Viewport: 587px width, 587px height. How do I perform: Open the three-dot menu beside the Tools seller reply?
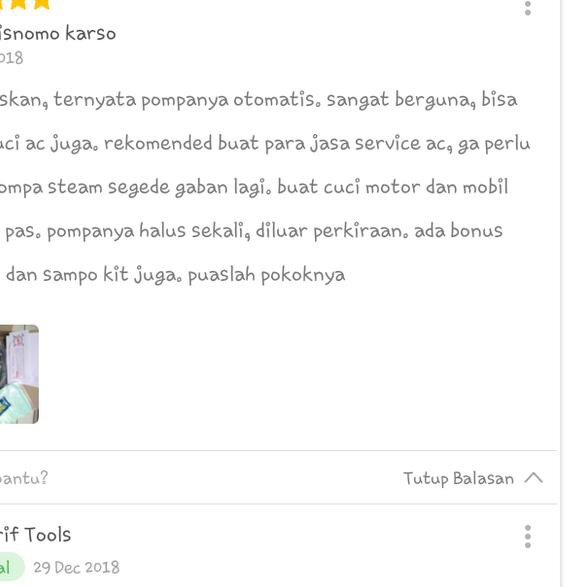[x=527, y=536]
